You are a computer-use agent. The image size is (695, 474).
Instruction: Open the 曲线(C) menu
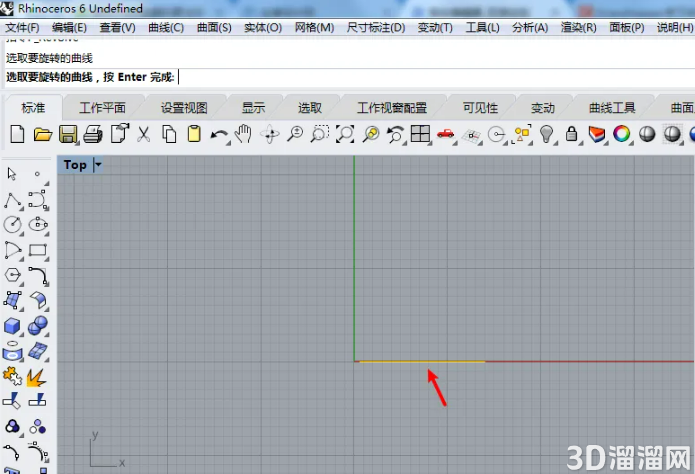[166, 27]
